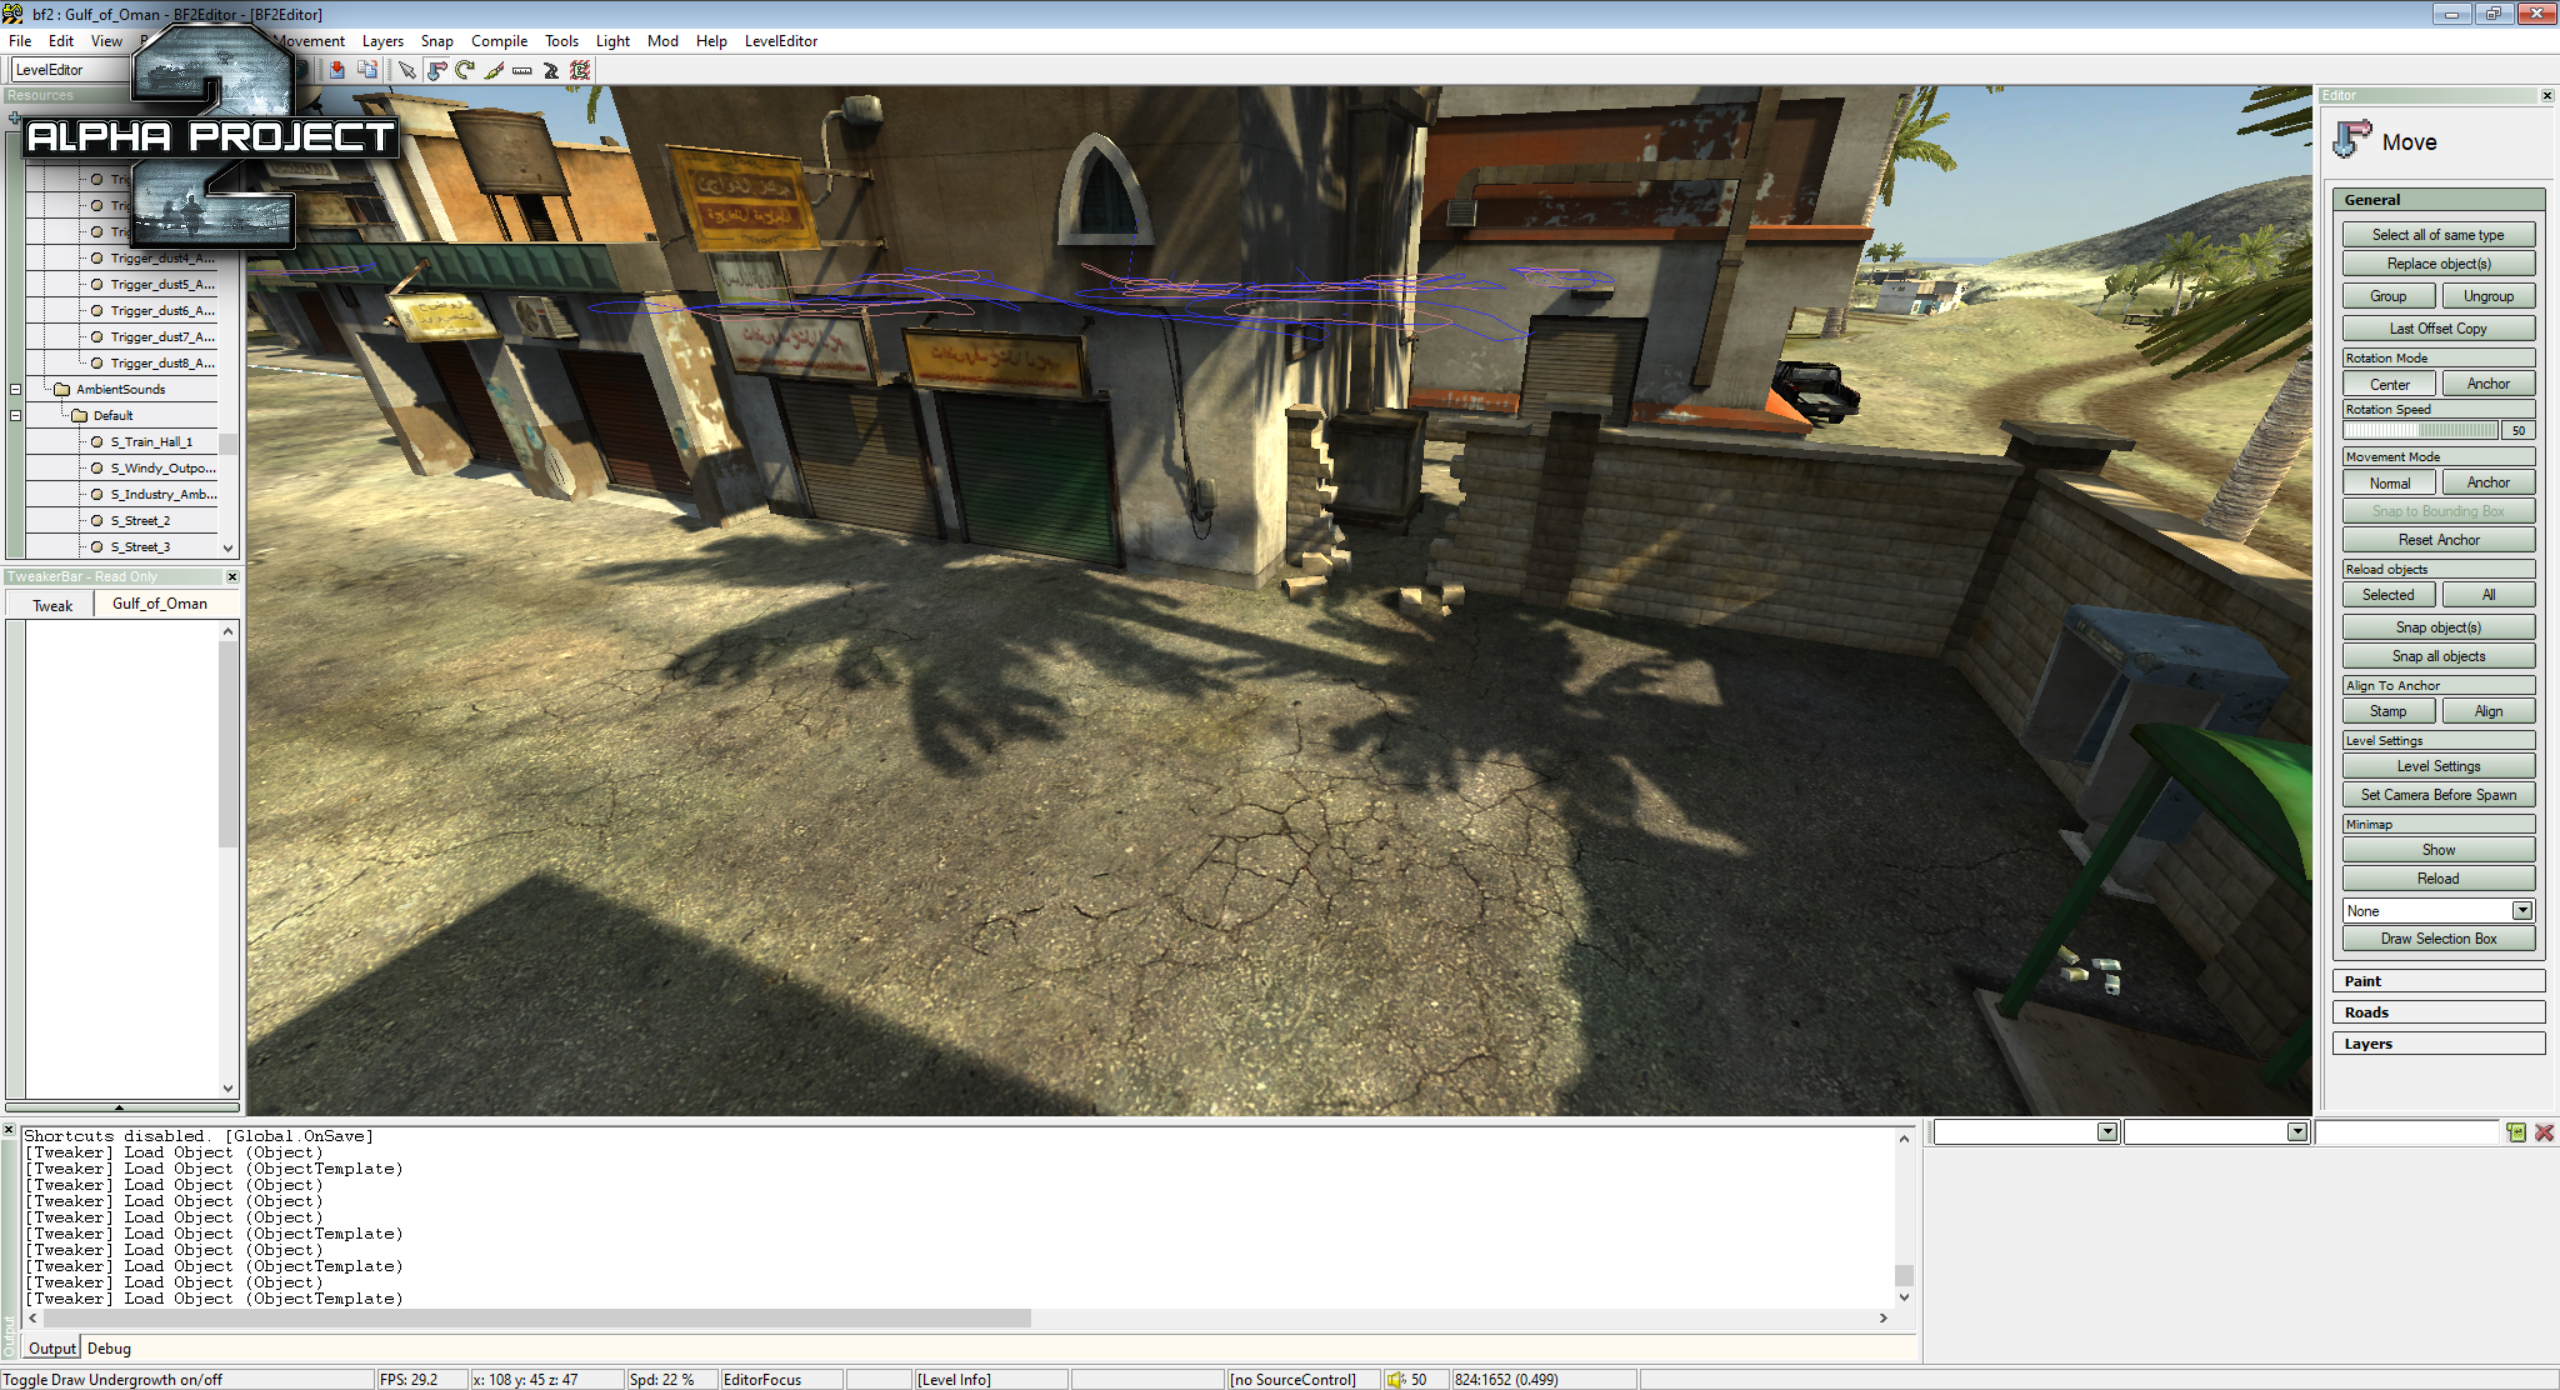Screen dimensions: 2560x1390
Task: Reload Selected objects
Action: click(x=2389, y=595)
